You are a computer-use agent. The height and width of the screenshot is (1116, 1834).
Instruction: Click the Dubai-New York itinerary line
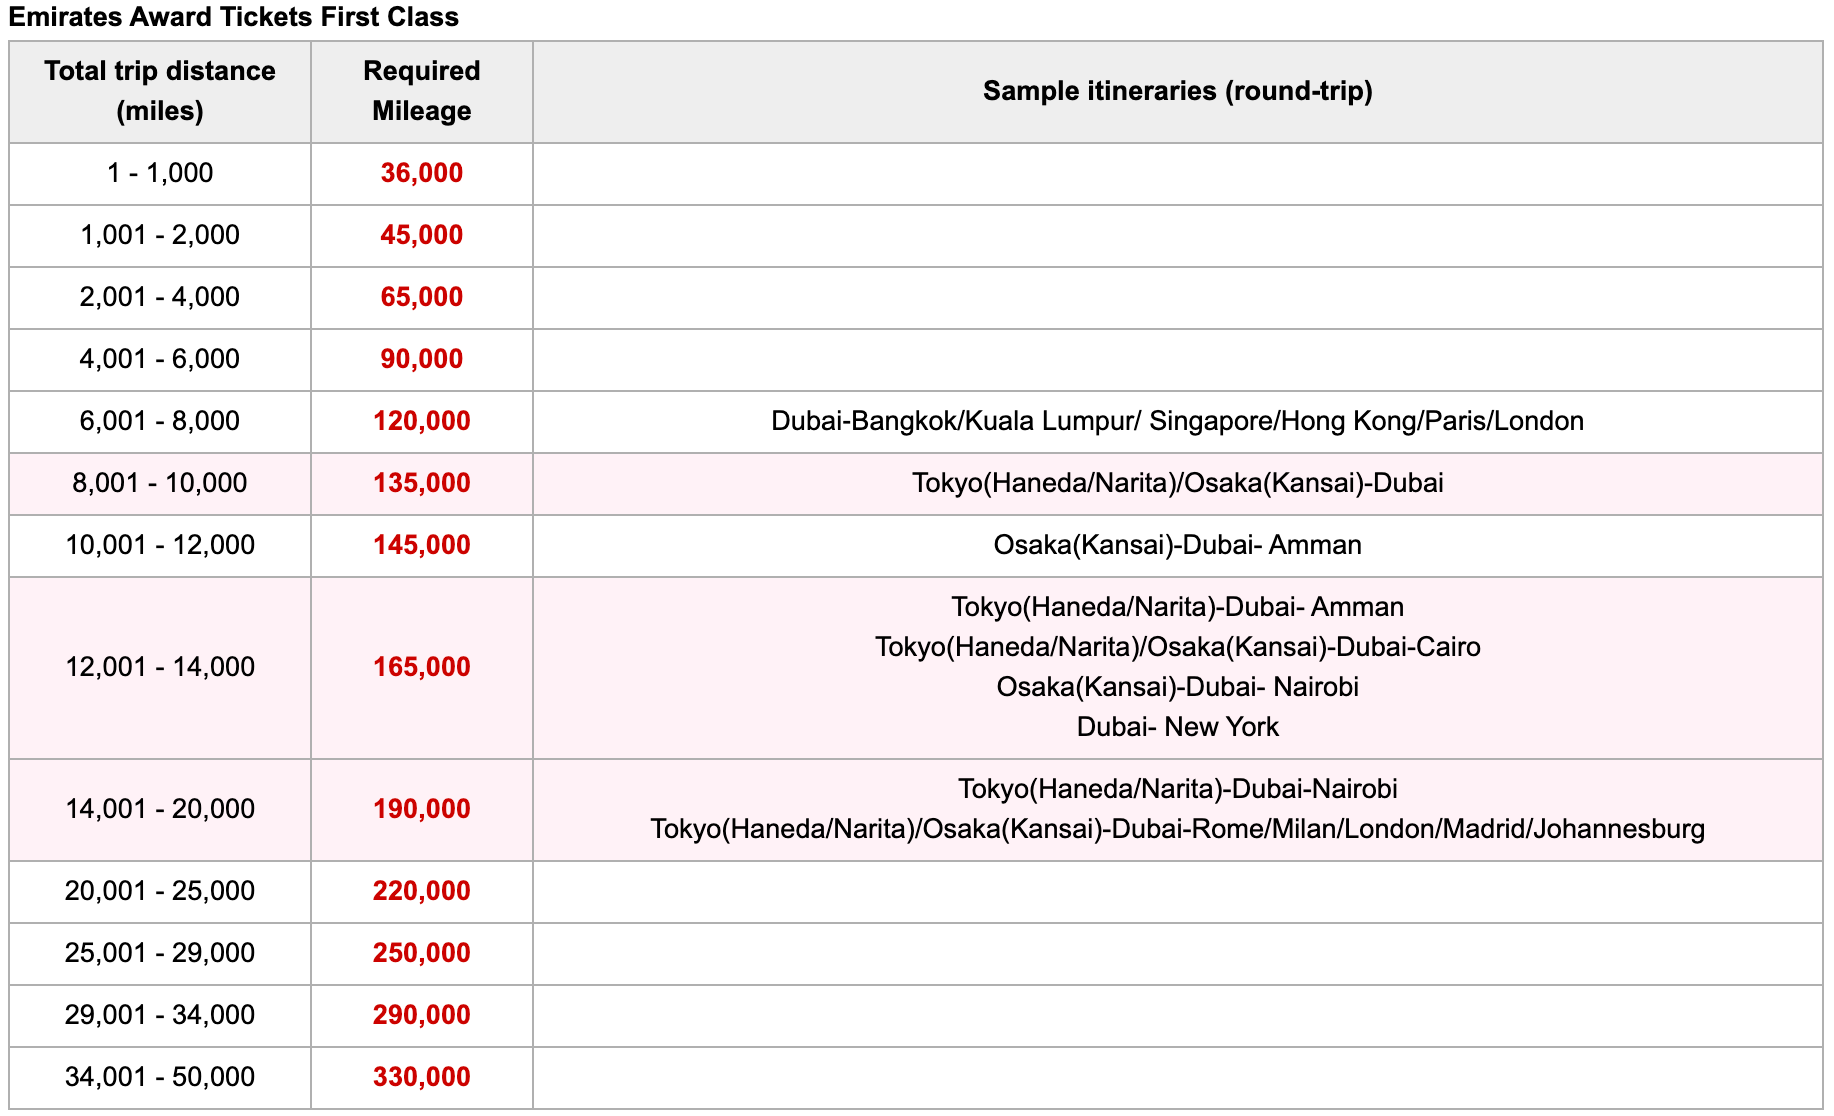[x=1178, y=727]
